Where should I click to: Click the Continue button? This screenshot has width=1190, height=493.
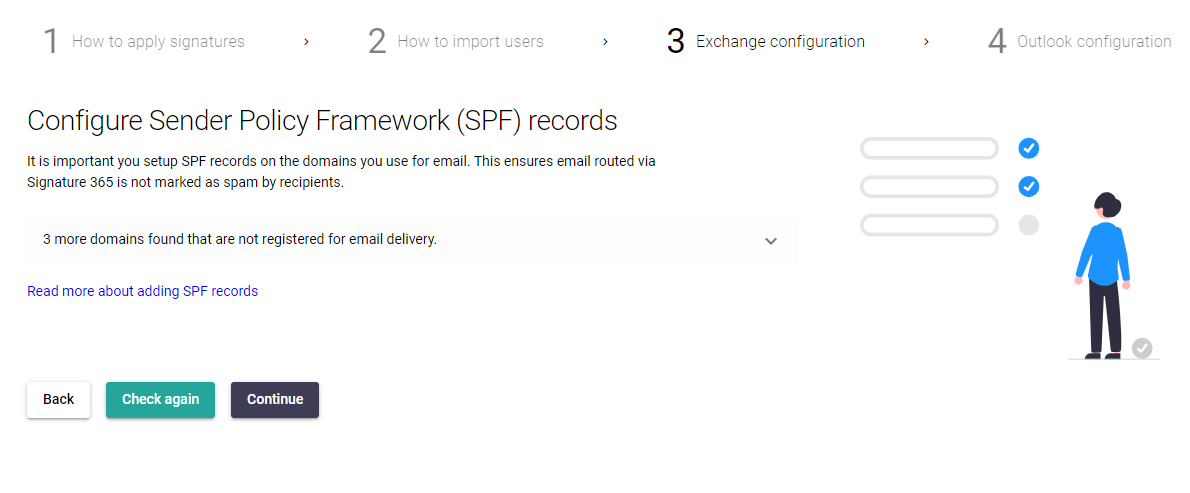click(275, 400)
